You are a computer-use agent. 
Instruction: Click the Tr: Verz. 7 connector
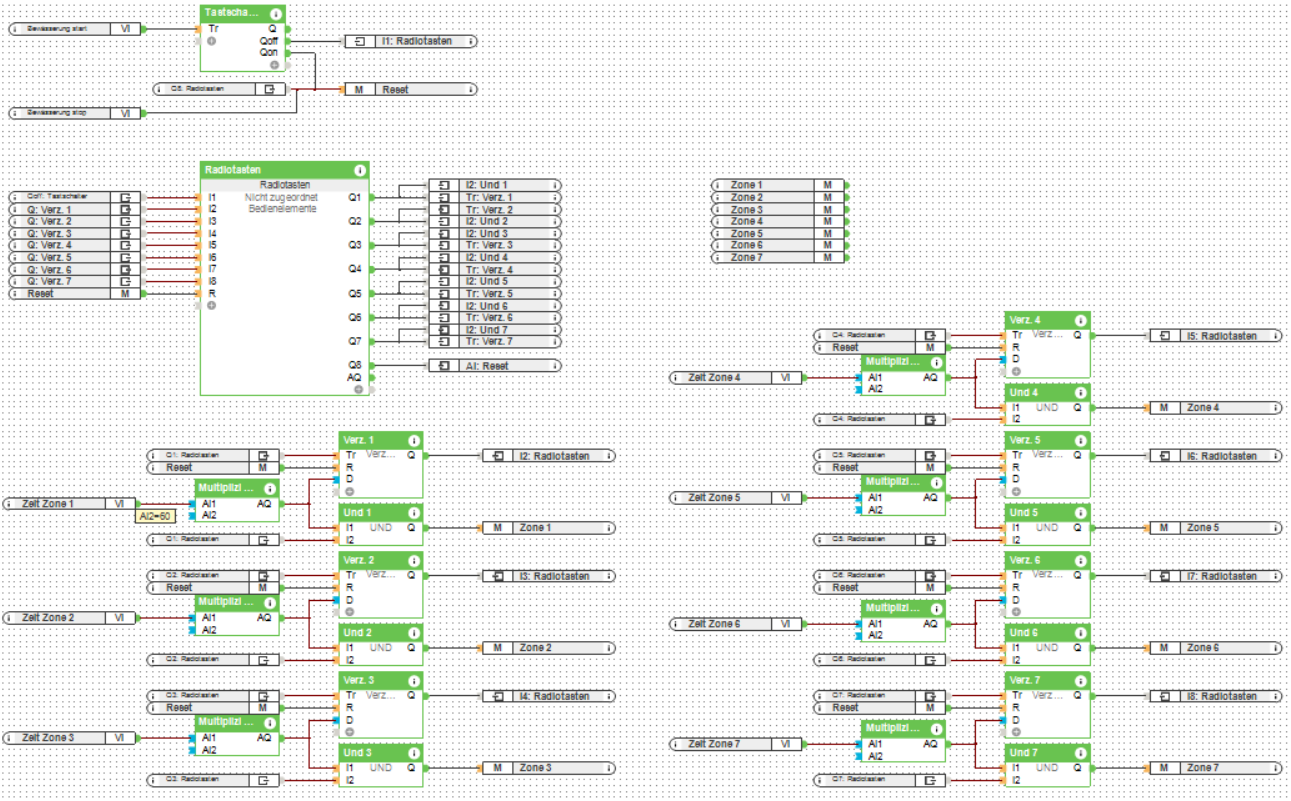point(495,341)
